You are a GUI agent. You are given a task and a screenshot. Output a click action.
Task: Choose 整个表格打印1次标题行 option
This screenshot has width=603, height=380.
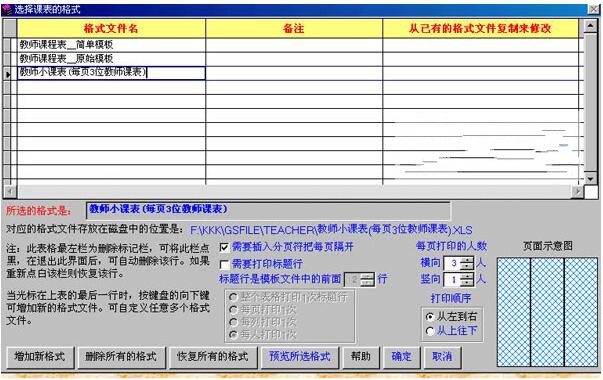[x=233, y=297]
